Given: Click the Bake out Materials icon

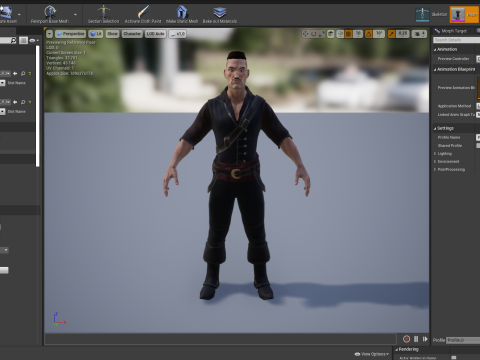Looking at the screenshot, I should click(220, 12).
